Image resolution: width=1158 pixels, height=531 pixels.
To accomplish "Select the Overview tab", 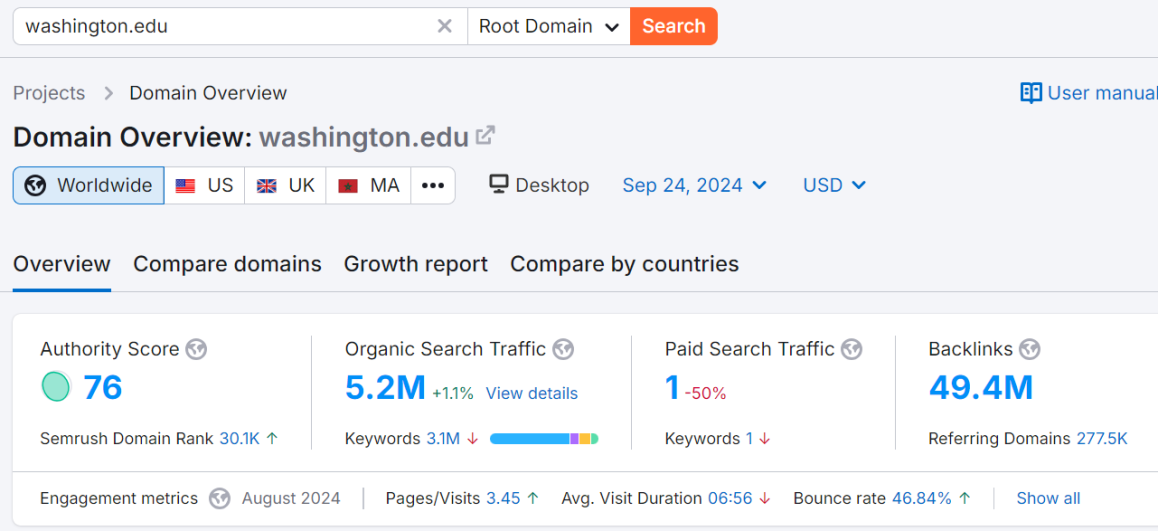I will (x=62, y=264).
